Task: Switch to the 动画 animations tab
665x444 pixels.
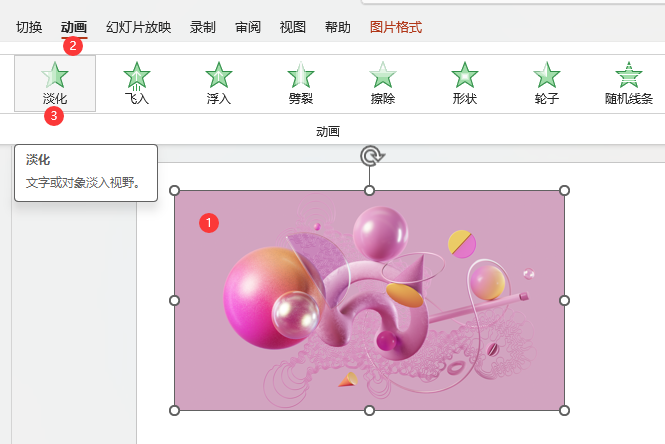Action: click(x=74, y=27)
